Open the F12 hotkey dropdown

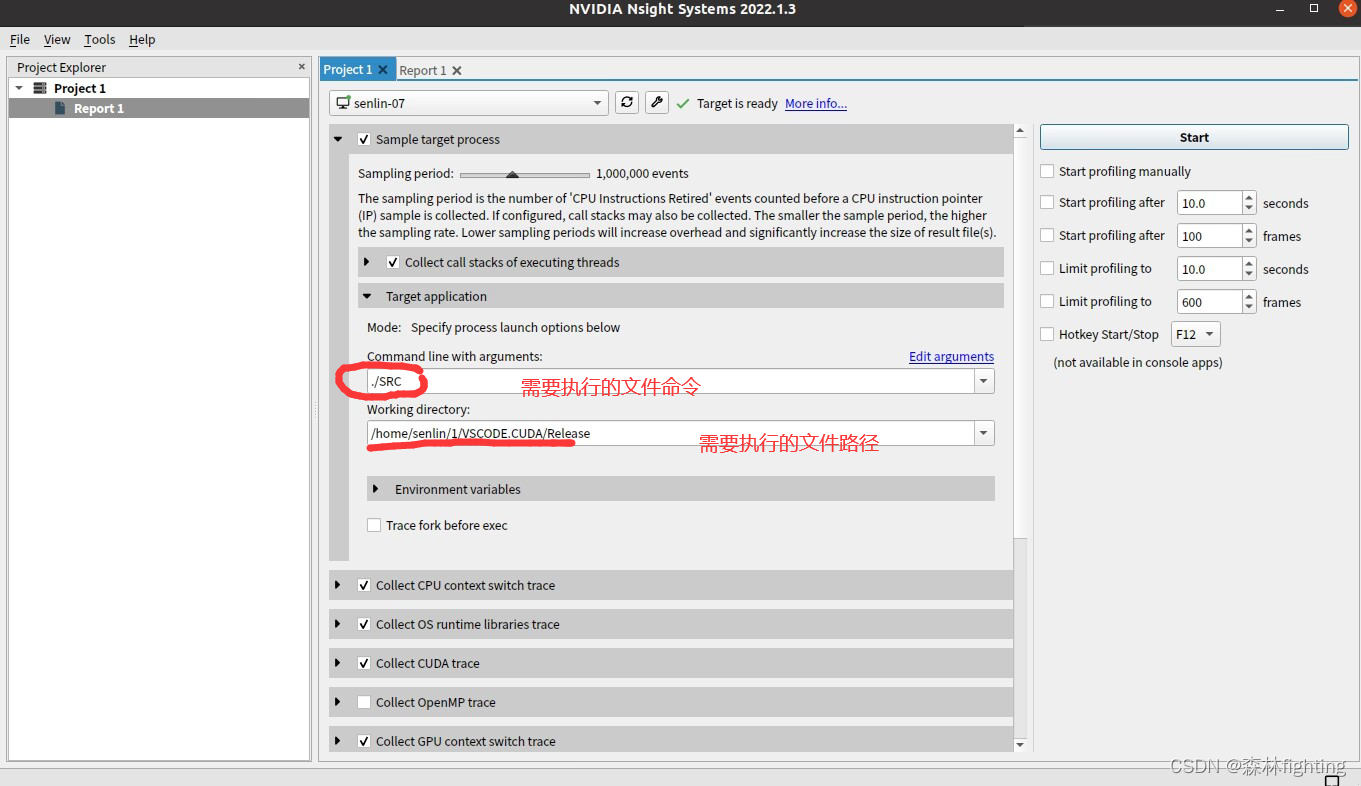(1196, 334)
